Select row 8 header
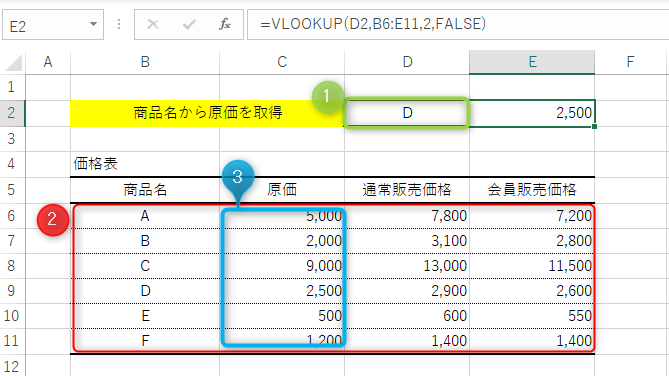The width and height of the screenshot is (669, 376). (12, 266)
